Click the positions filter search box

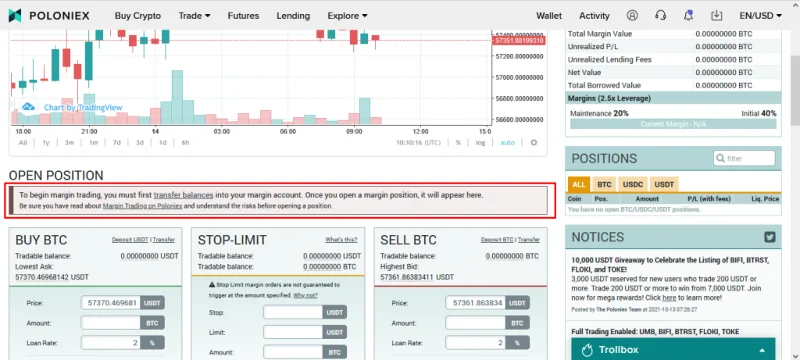point(744,159)
